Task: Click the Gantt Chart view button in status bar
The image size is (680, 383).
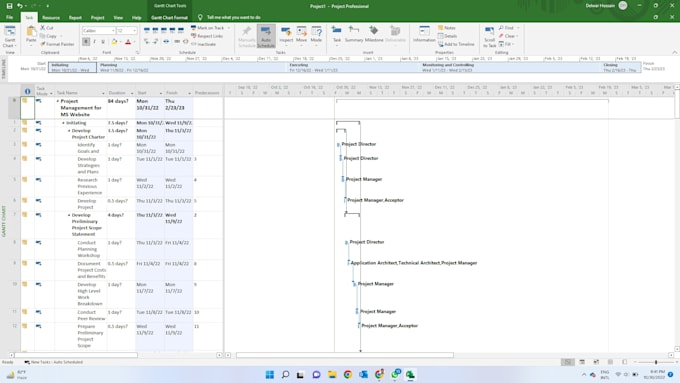Action: point(567,362)
